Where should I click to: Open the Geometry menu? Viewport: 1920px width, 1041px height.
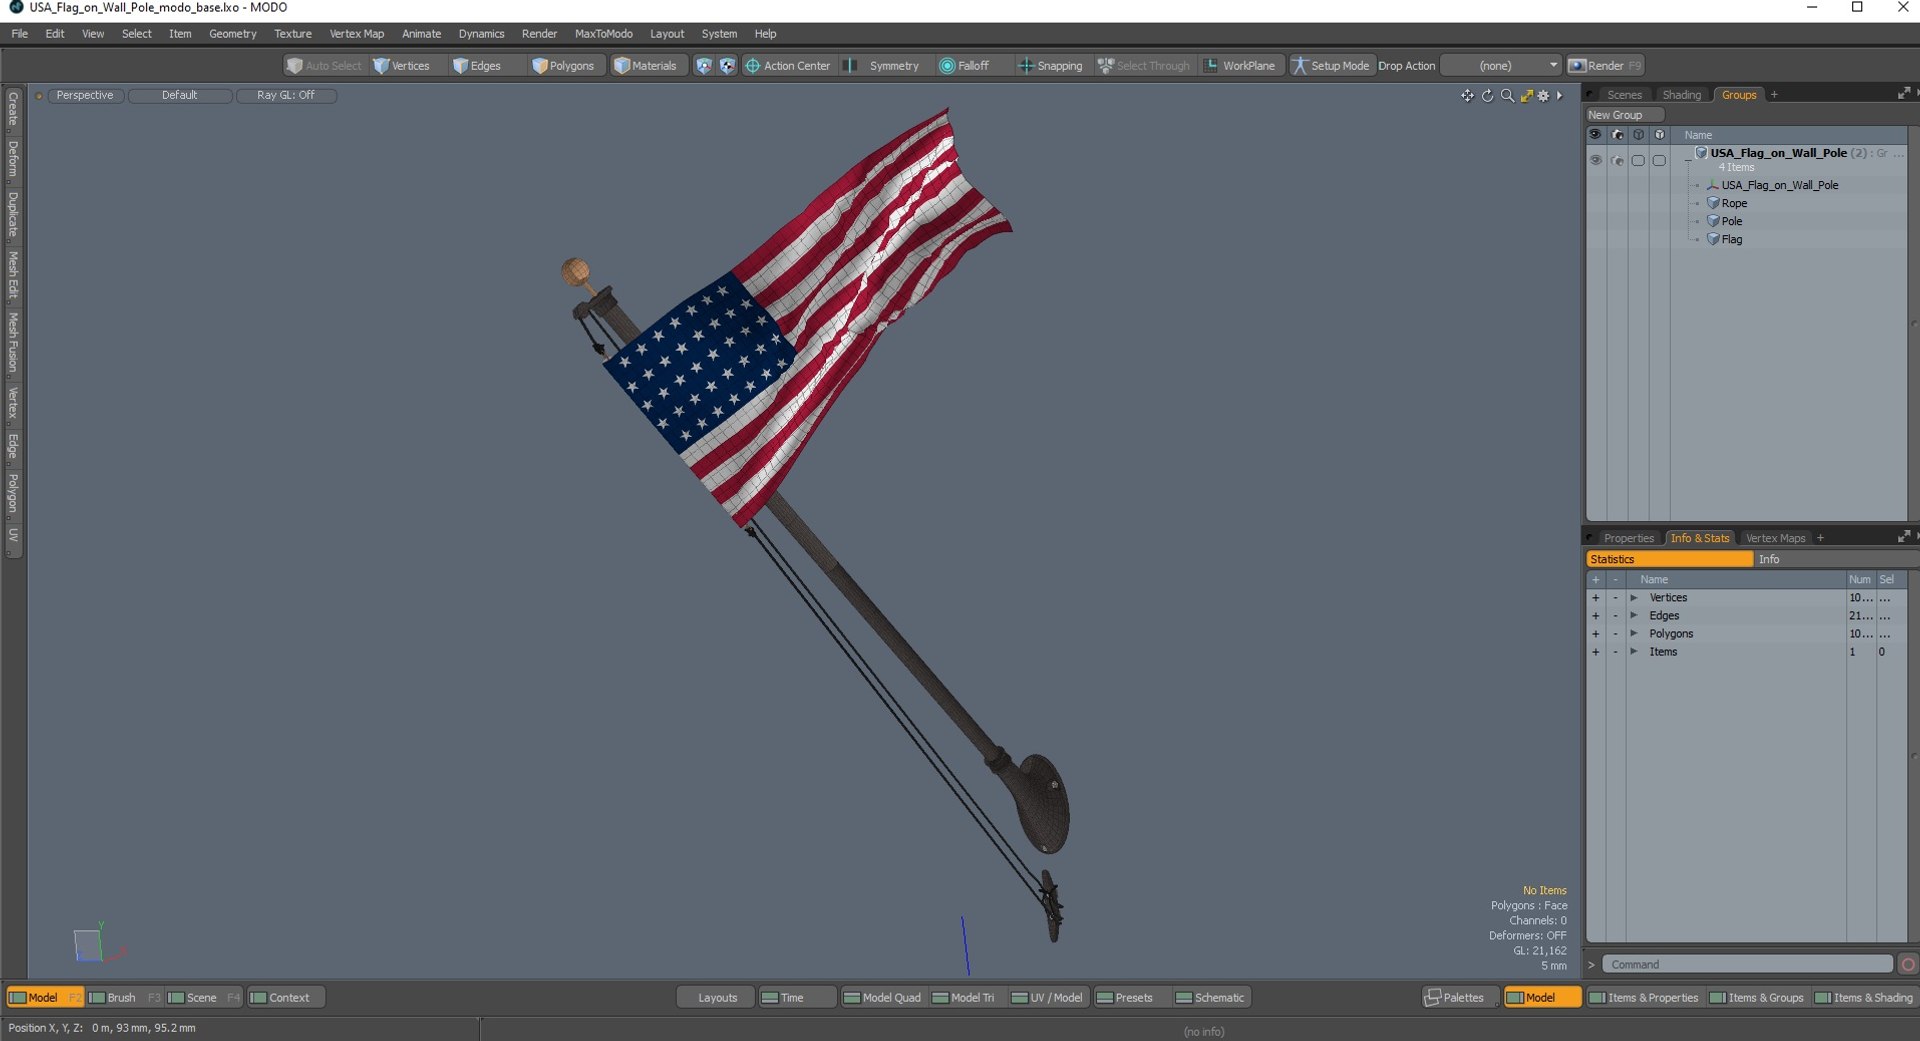point(233,34)
